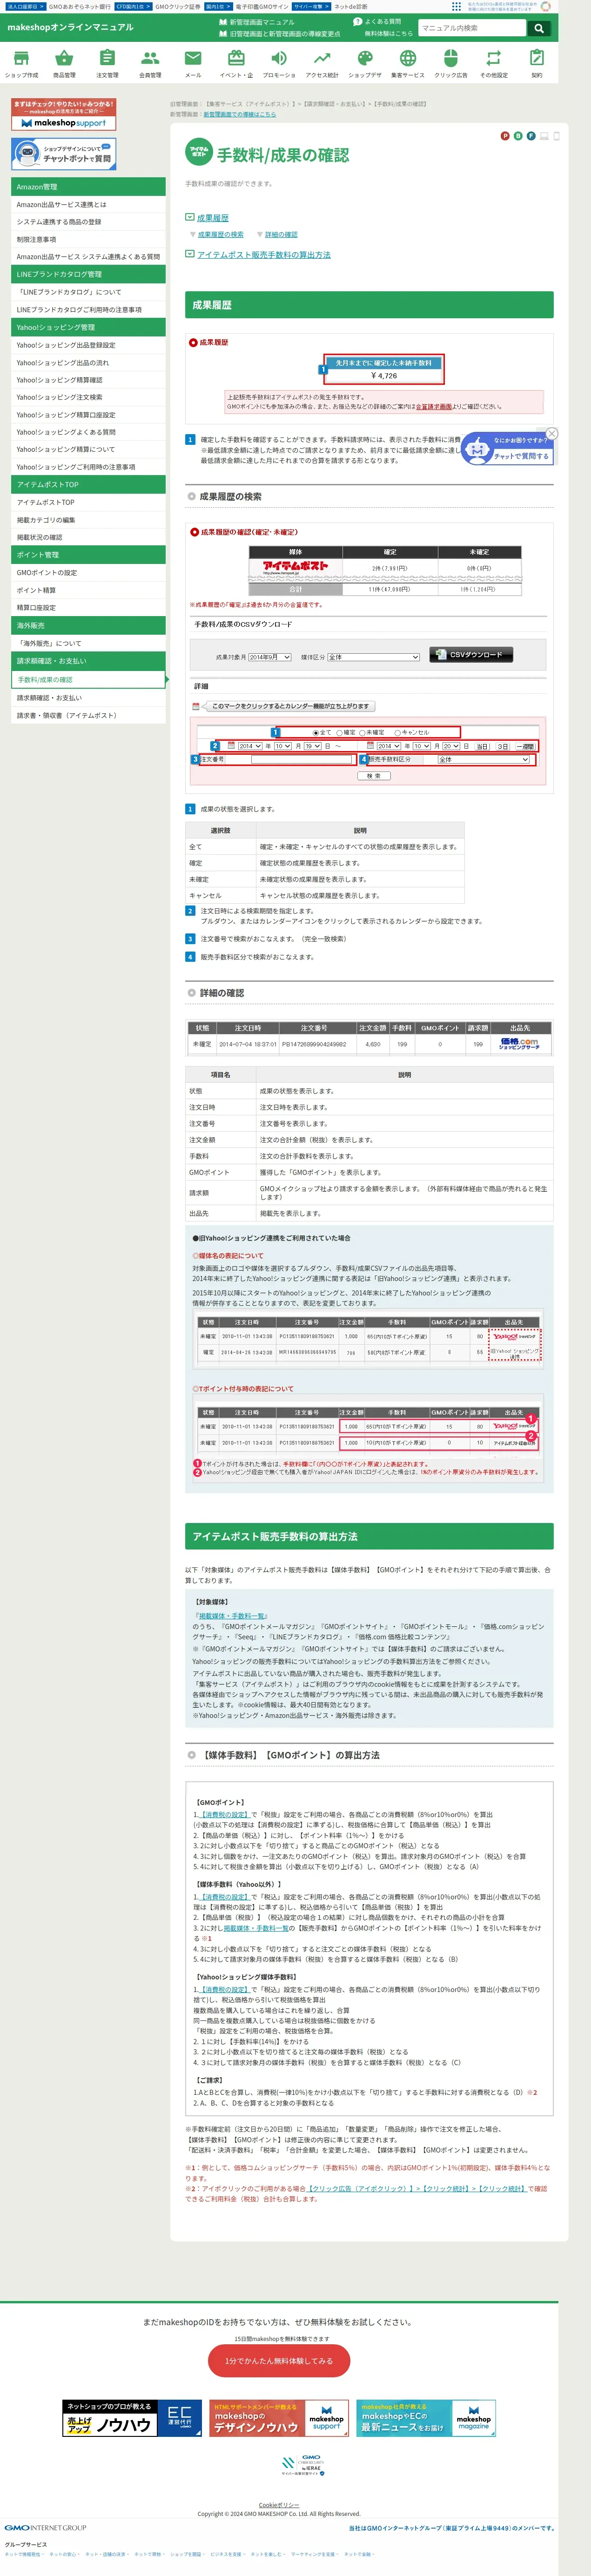Open the メール envelope icon

[193, 58]
